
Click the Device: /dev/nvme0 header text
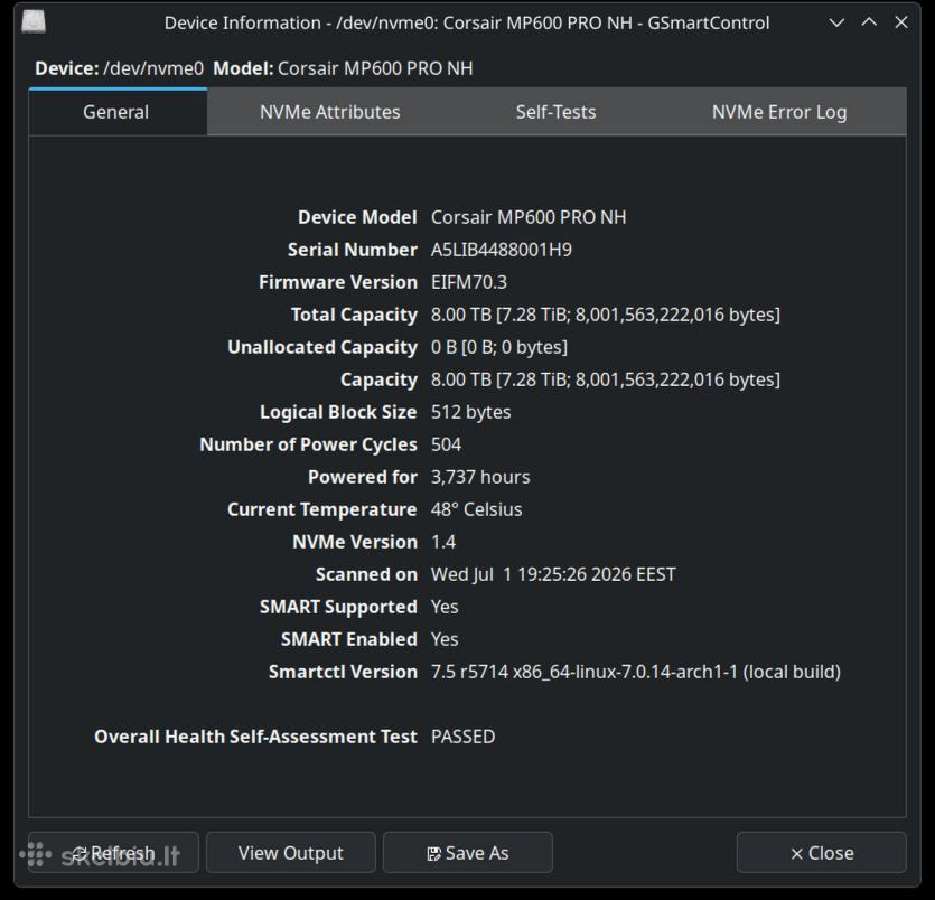[119, 69]
